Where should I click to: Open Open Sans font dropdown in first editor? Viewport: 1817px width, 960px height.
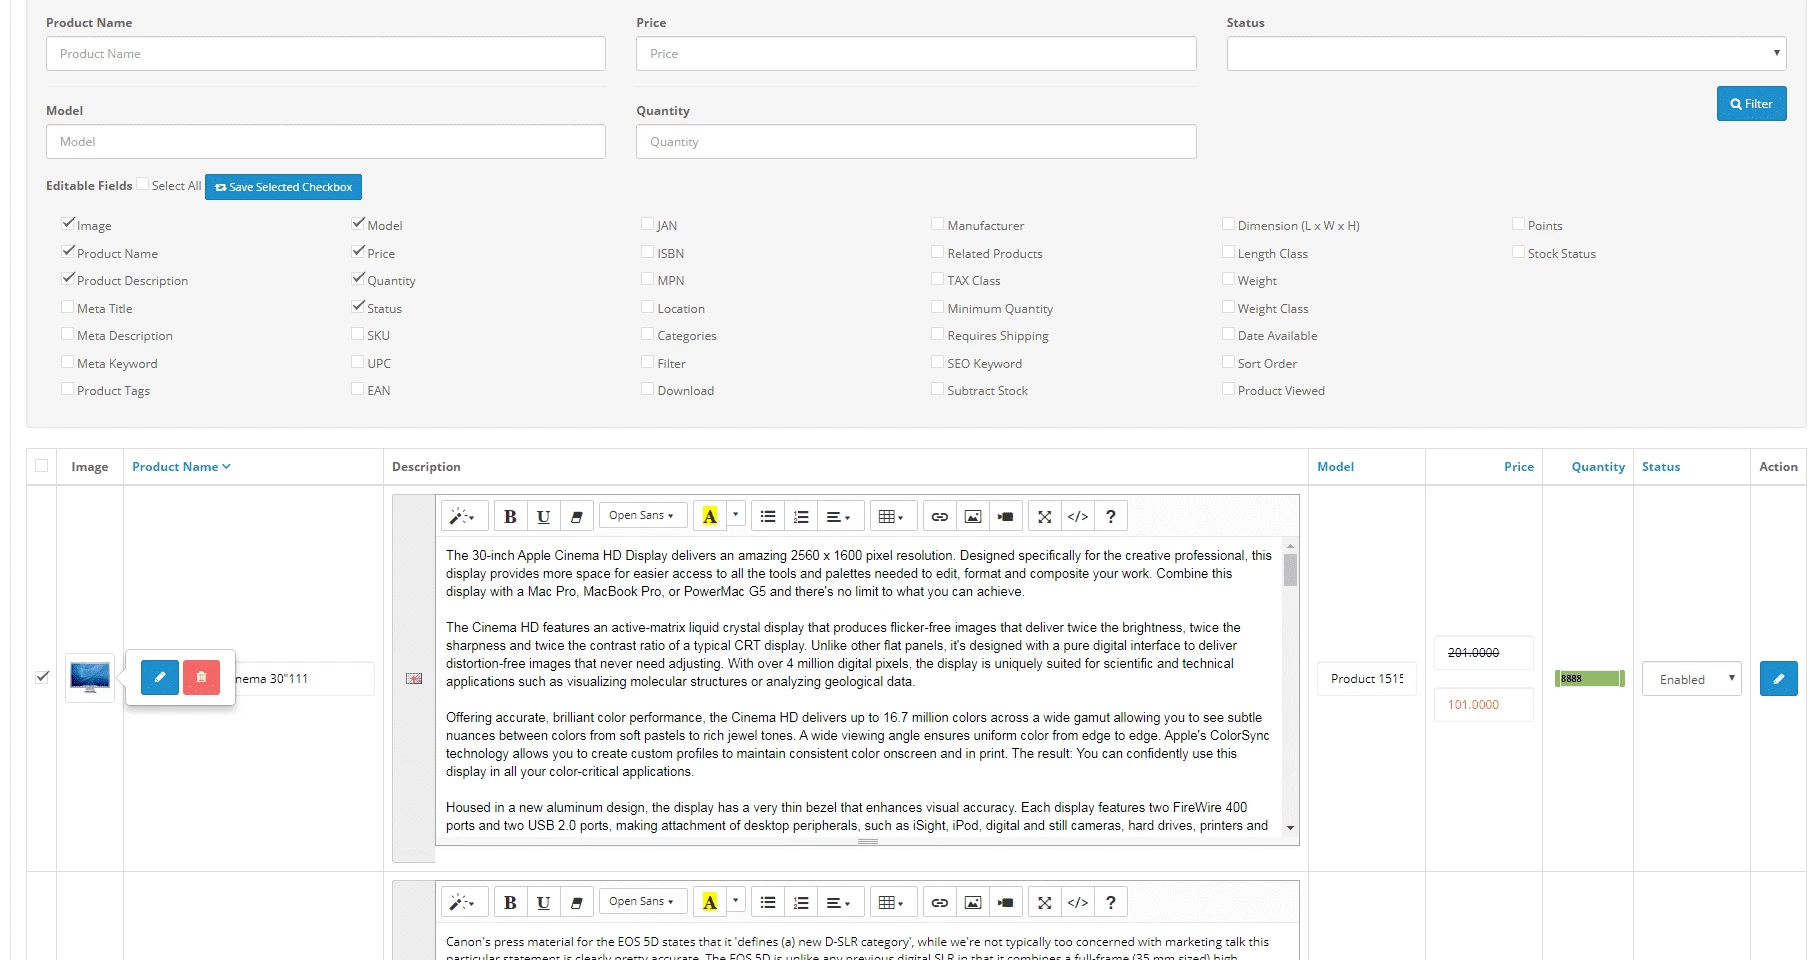643,516
